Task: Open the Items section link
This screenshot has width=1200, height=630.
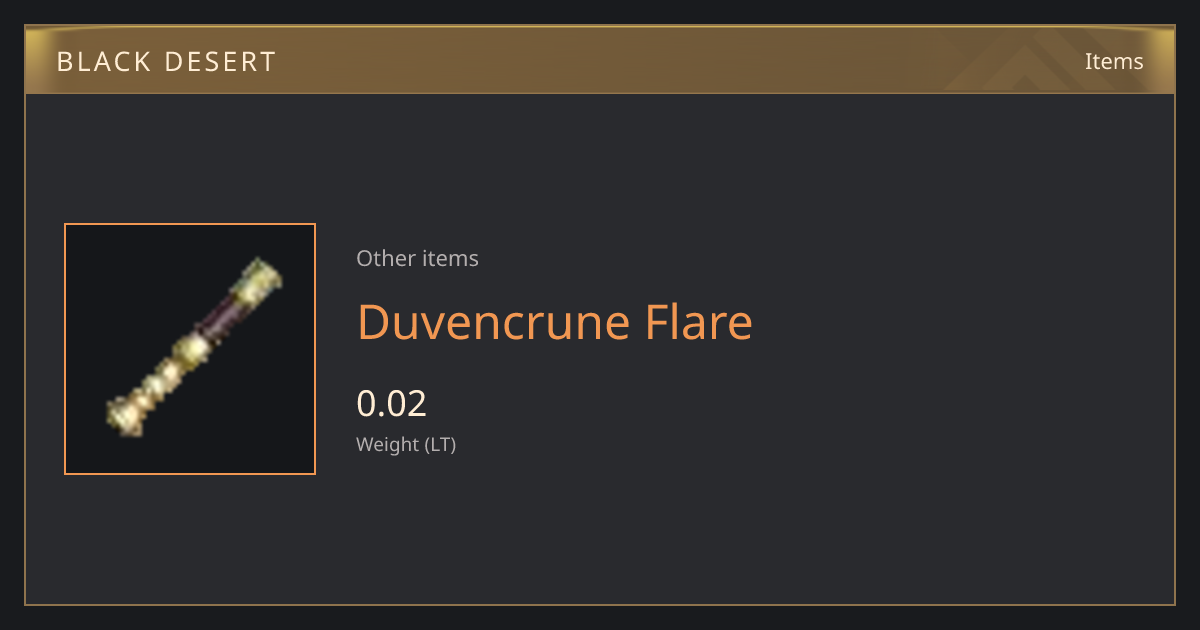Action: coord(1114,61)
